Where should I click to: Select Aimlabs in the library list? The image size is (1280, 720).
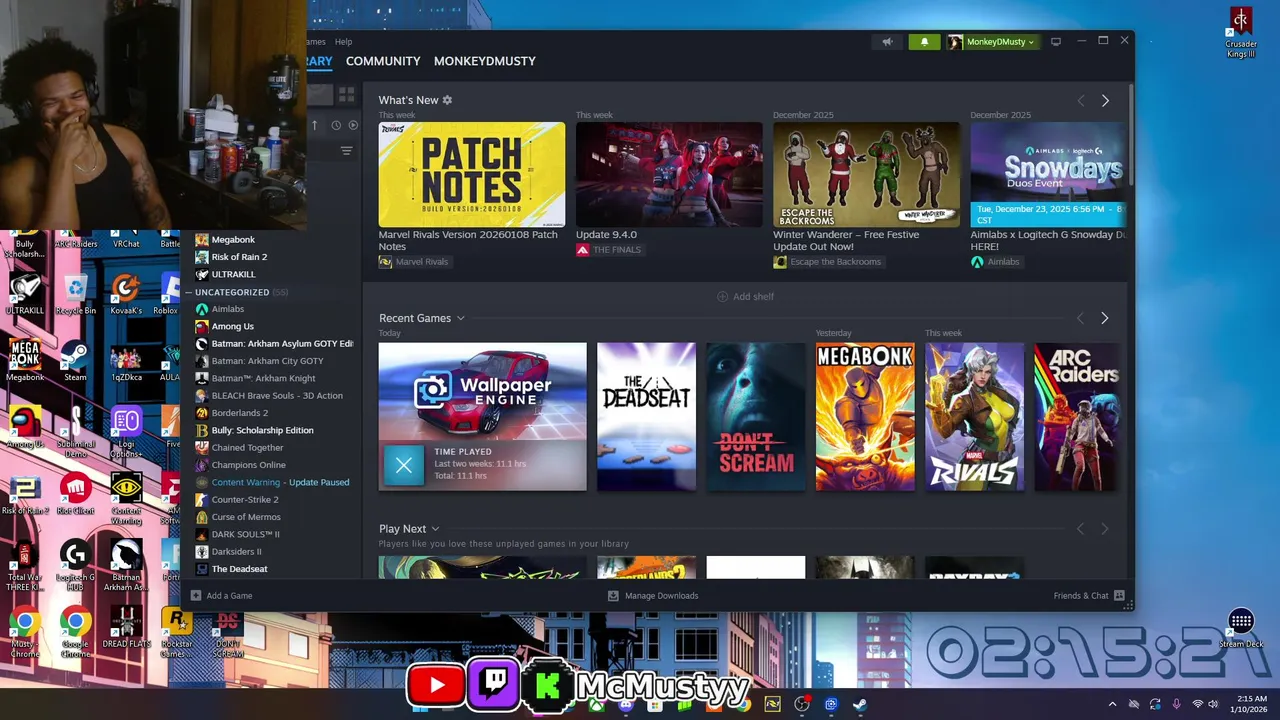[227, 309]
